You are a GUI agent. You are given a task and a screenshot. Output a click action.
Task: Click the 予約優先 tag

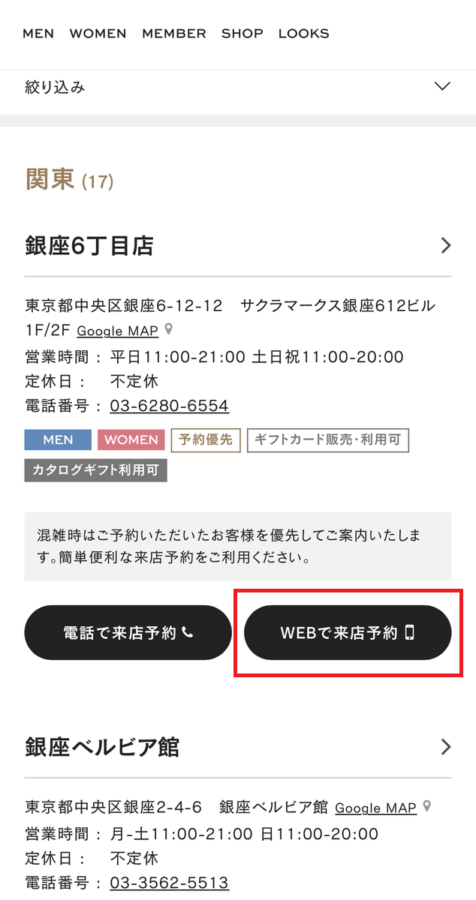point(206,440)
